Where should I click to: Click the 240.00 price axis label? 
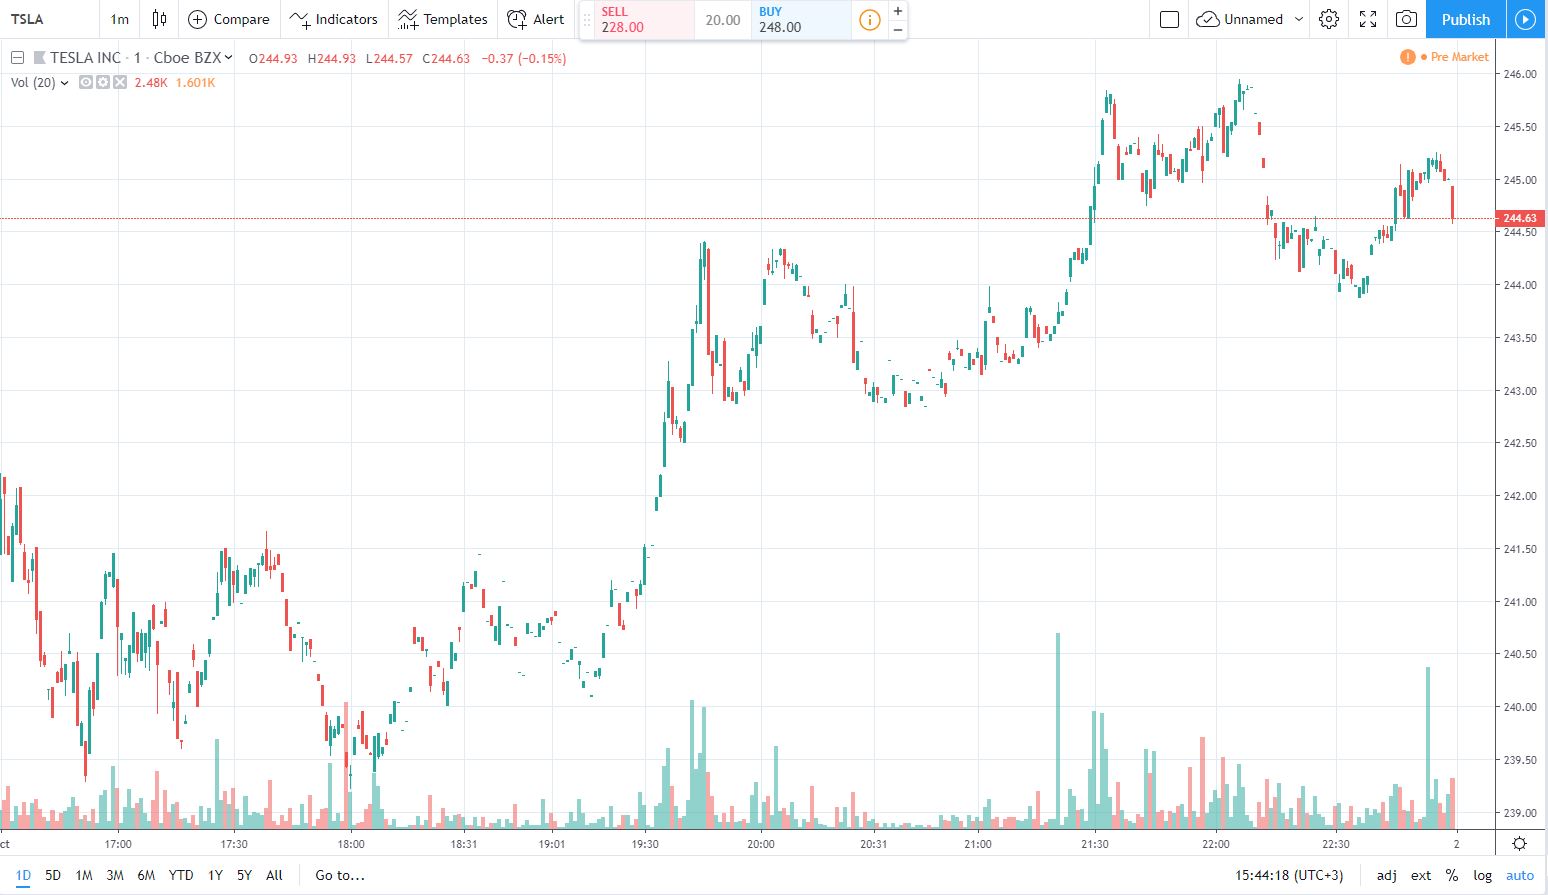point(1520,707)
